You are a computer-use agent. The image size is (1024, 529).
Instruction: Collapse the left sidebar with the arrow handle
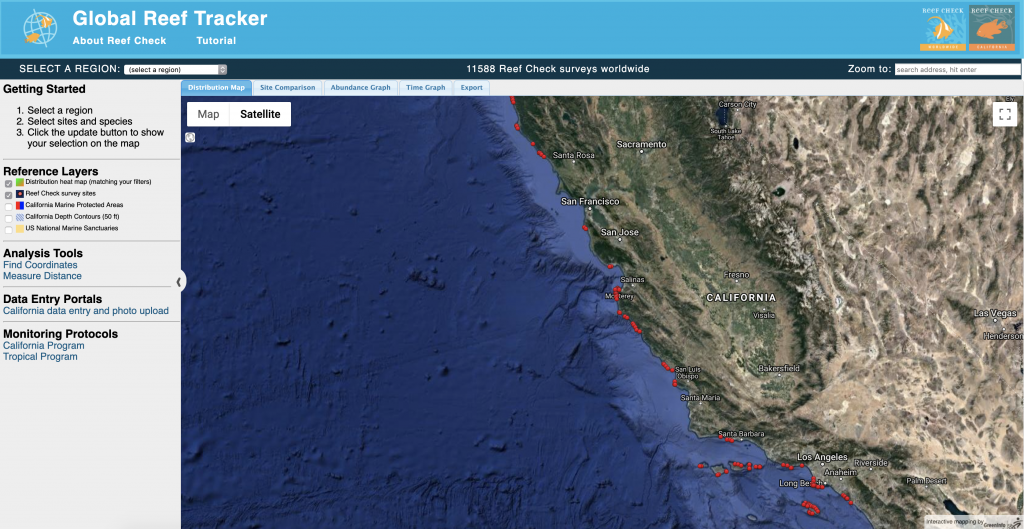click(x=180, y=282)
